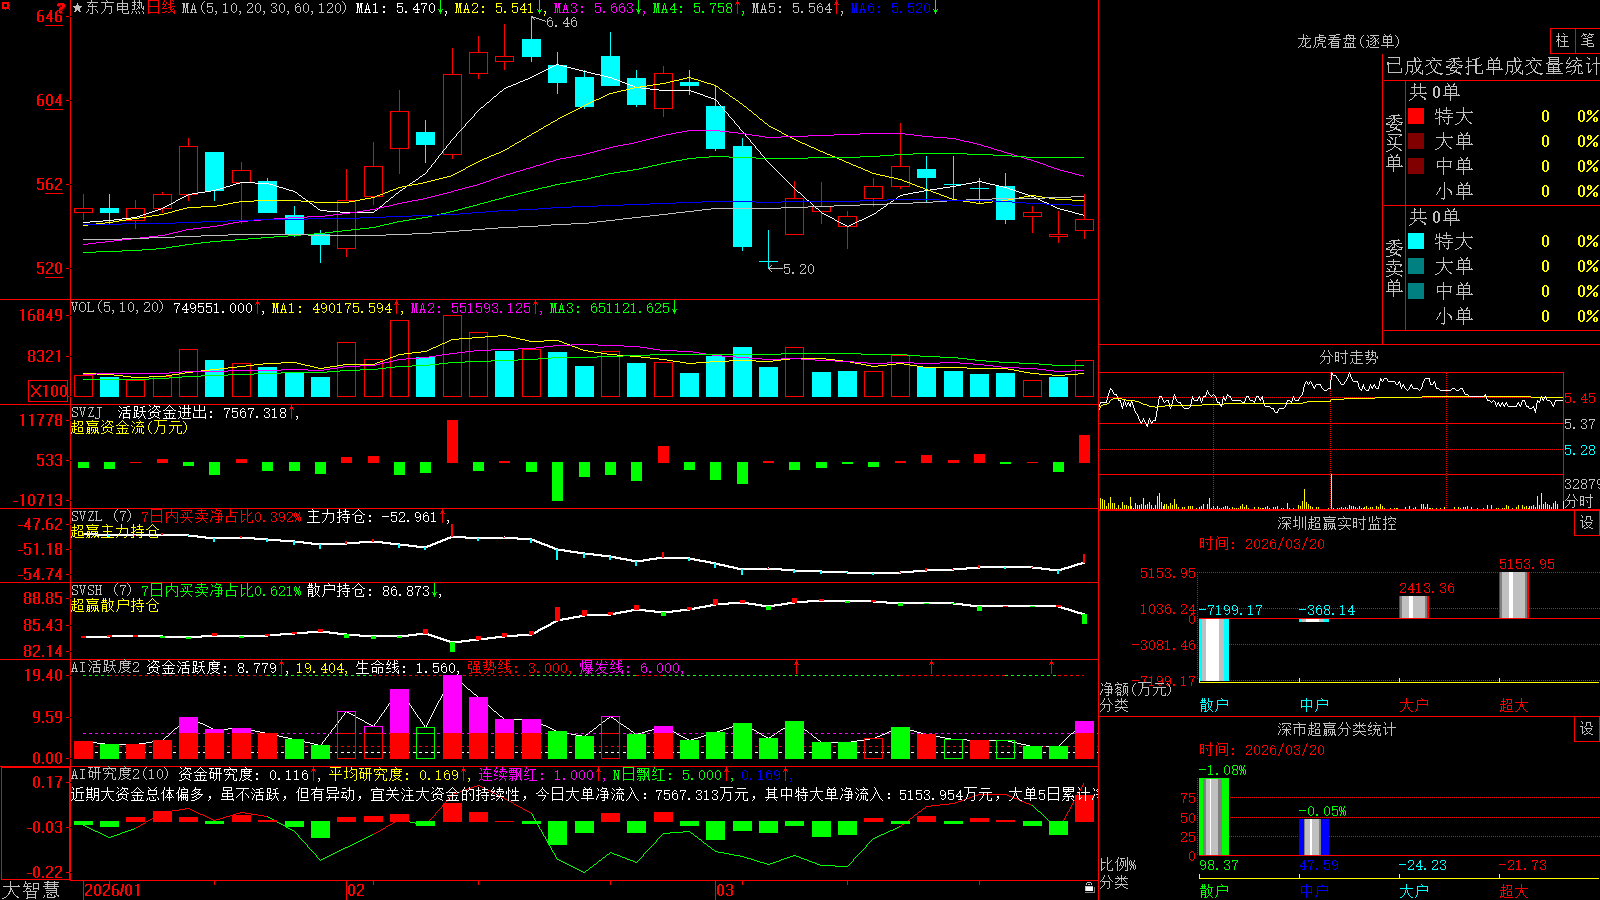This screenshot has width=1600, height=900.
Task: Click the 超大 label in 深圳超赢实时监控 chart
Action: [1514, 705]
